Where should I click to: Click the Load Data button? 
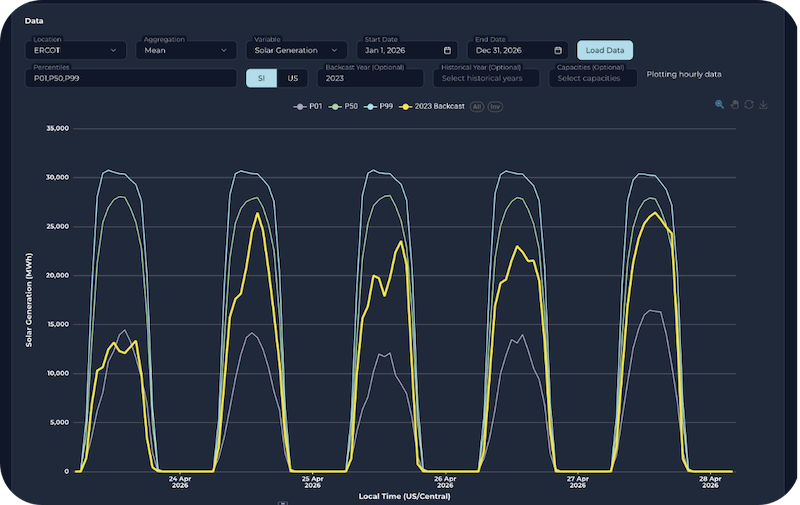[x=604, y=50]
